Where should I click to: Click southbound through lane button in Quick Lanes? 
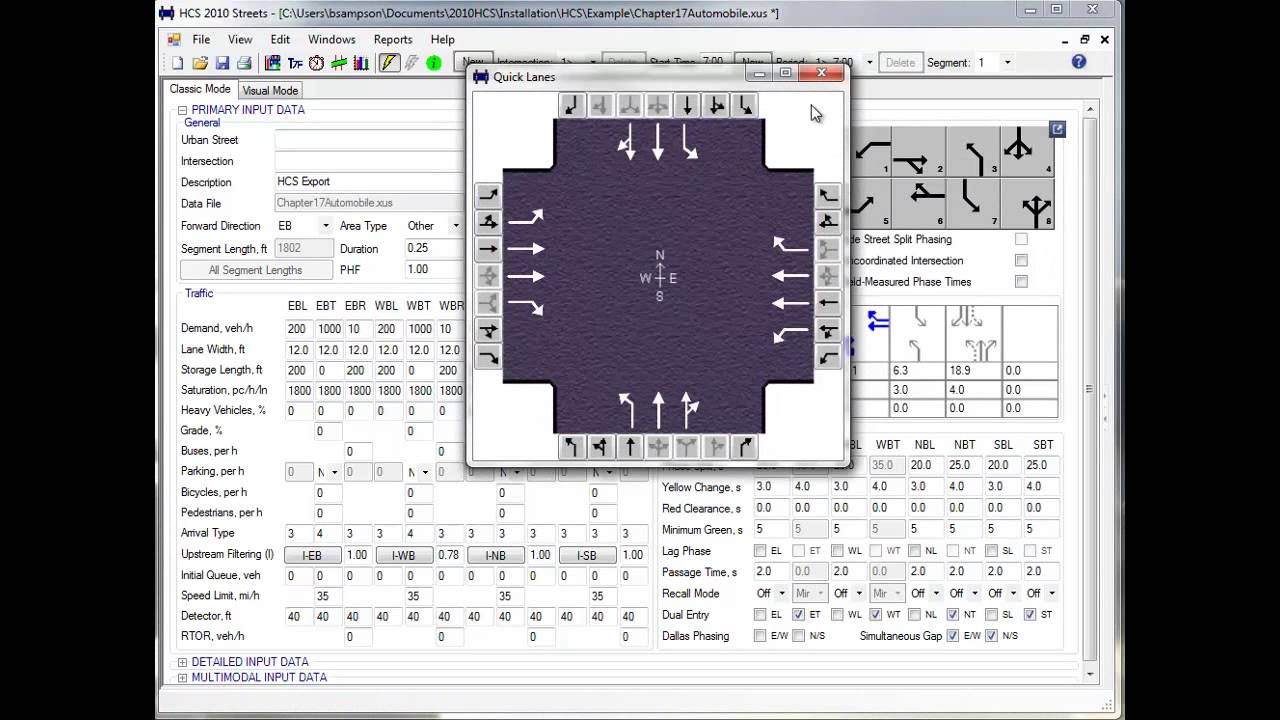pyautogui.click(x=687, y=105)
